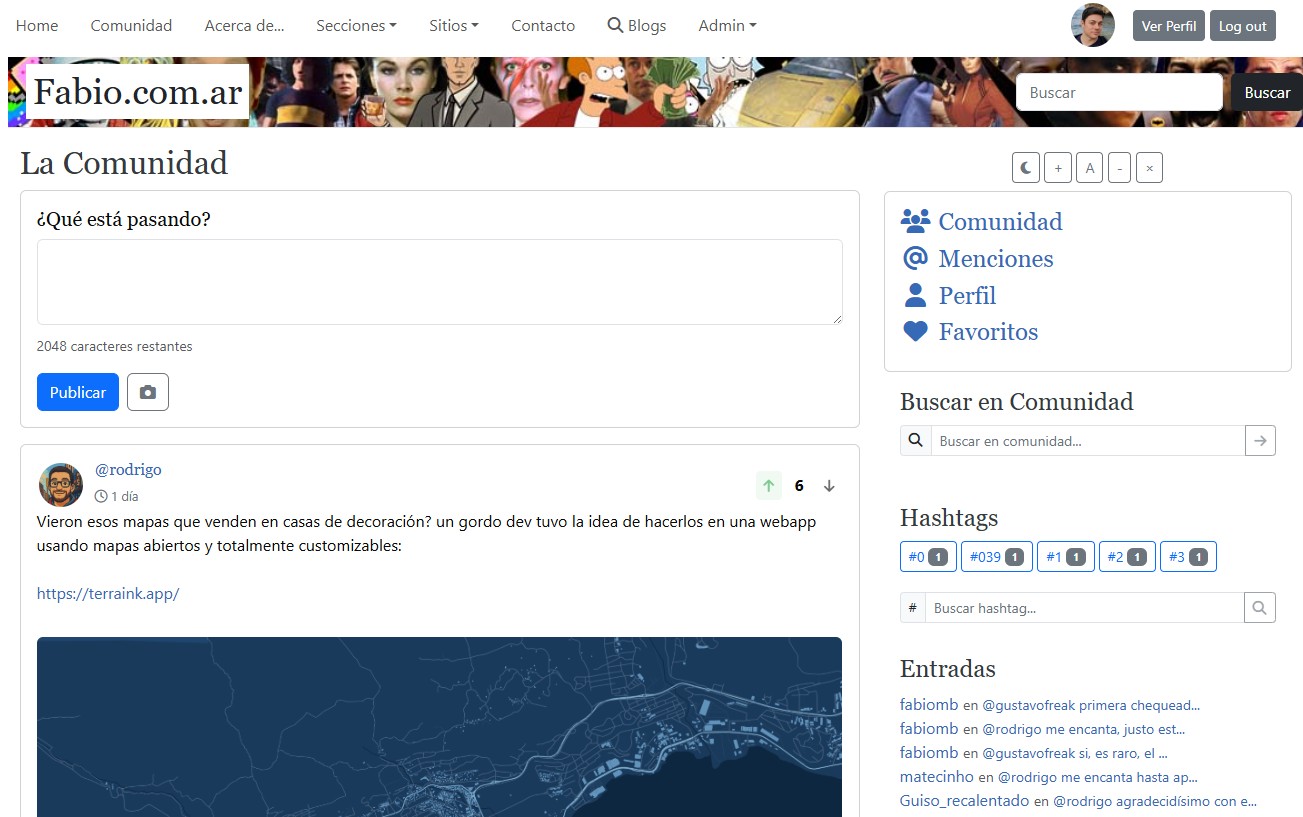Open the Contacto page from the navbar

pyautogui.click(x=543, y=26)
